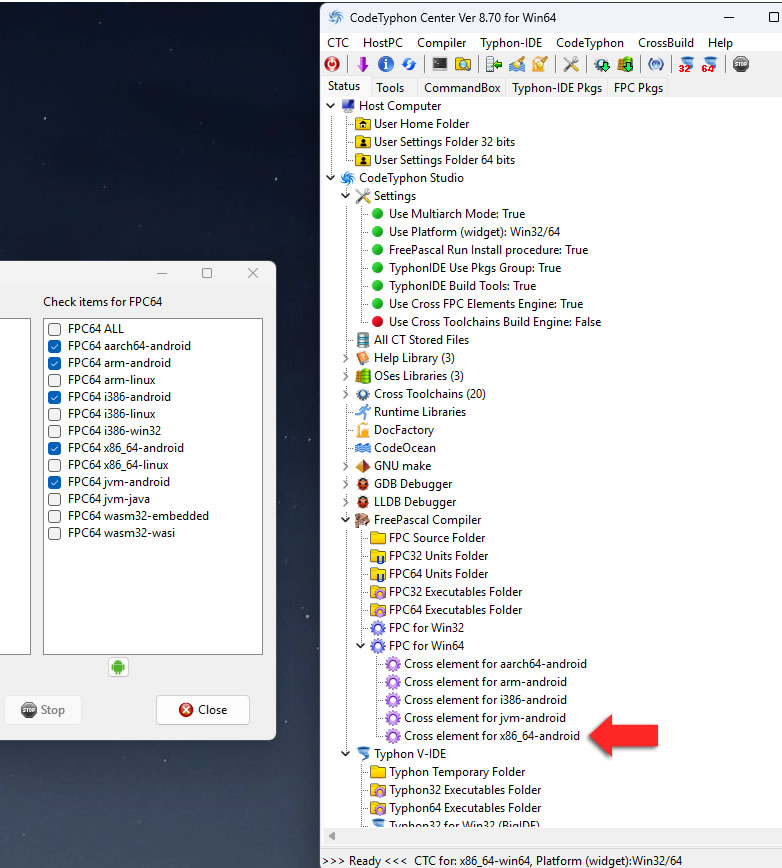Click the horizontal scrollbar left arrow

pos(332,836)
